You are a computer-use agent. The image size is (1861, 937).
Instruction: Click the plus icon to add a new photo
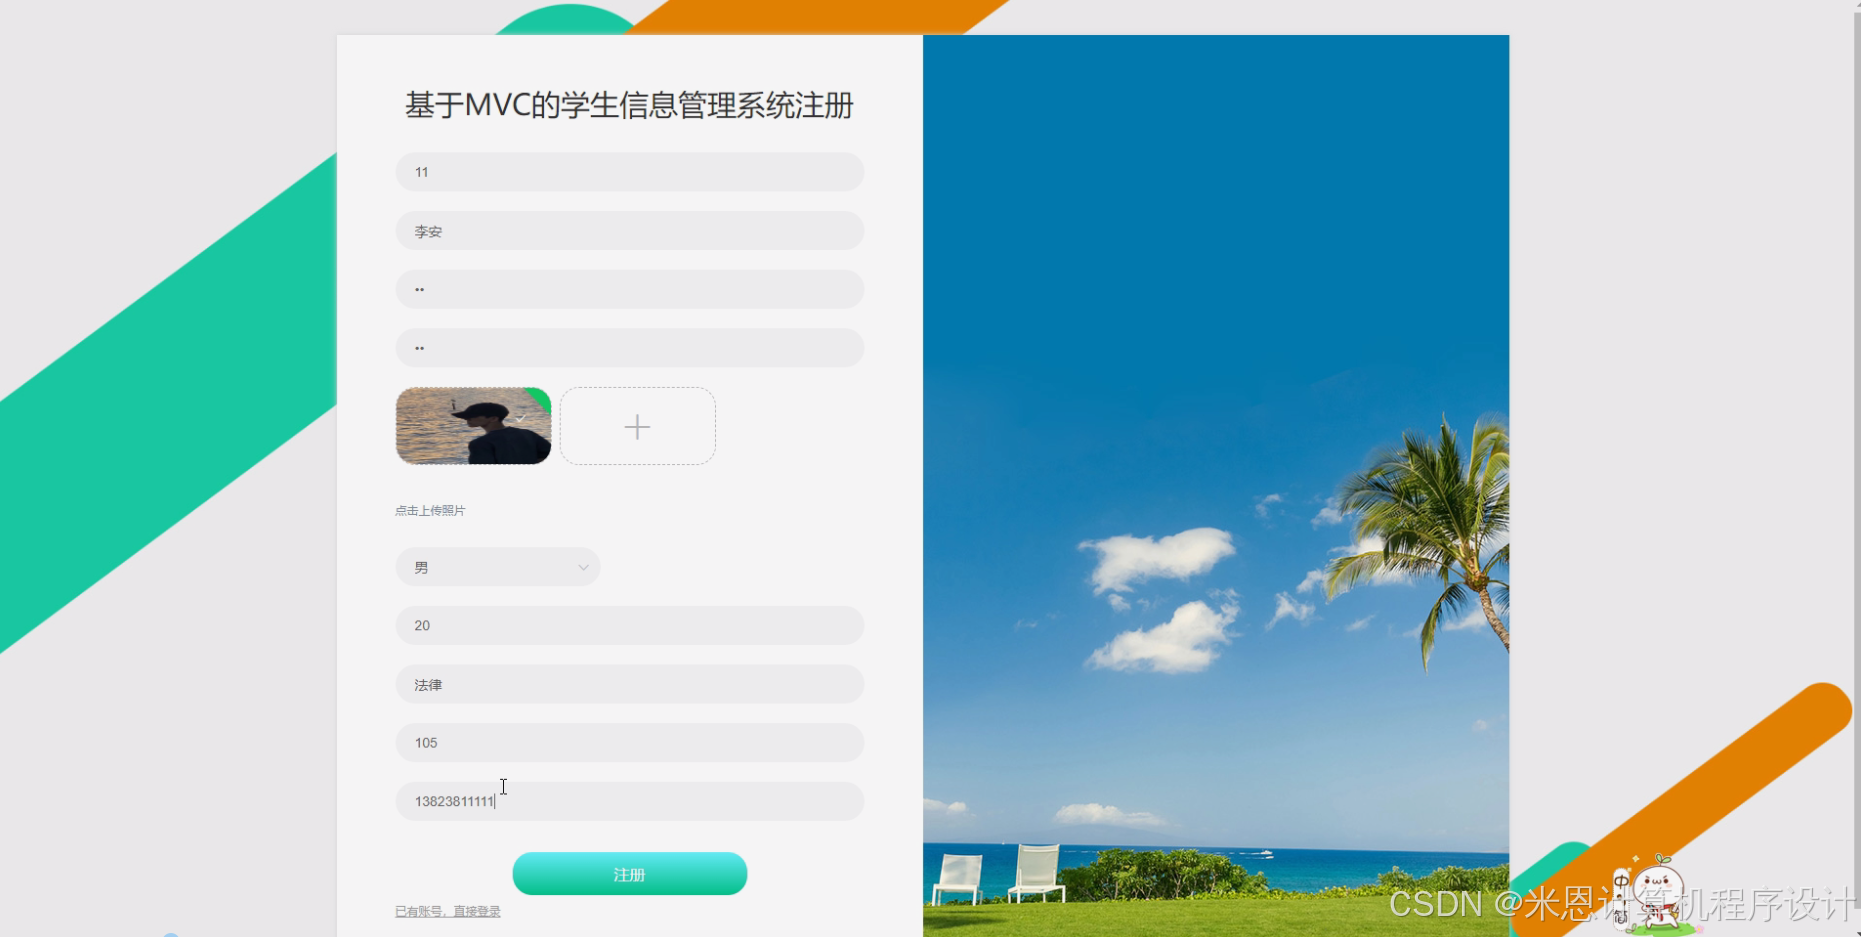coord(637,426)
